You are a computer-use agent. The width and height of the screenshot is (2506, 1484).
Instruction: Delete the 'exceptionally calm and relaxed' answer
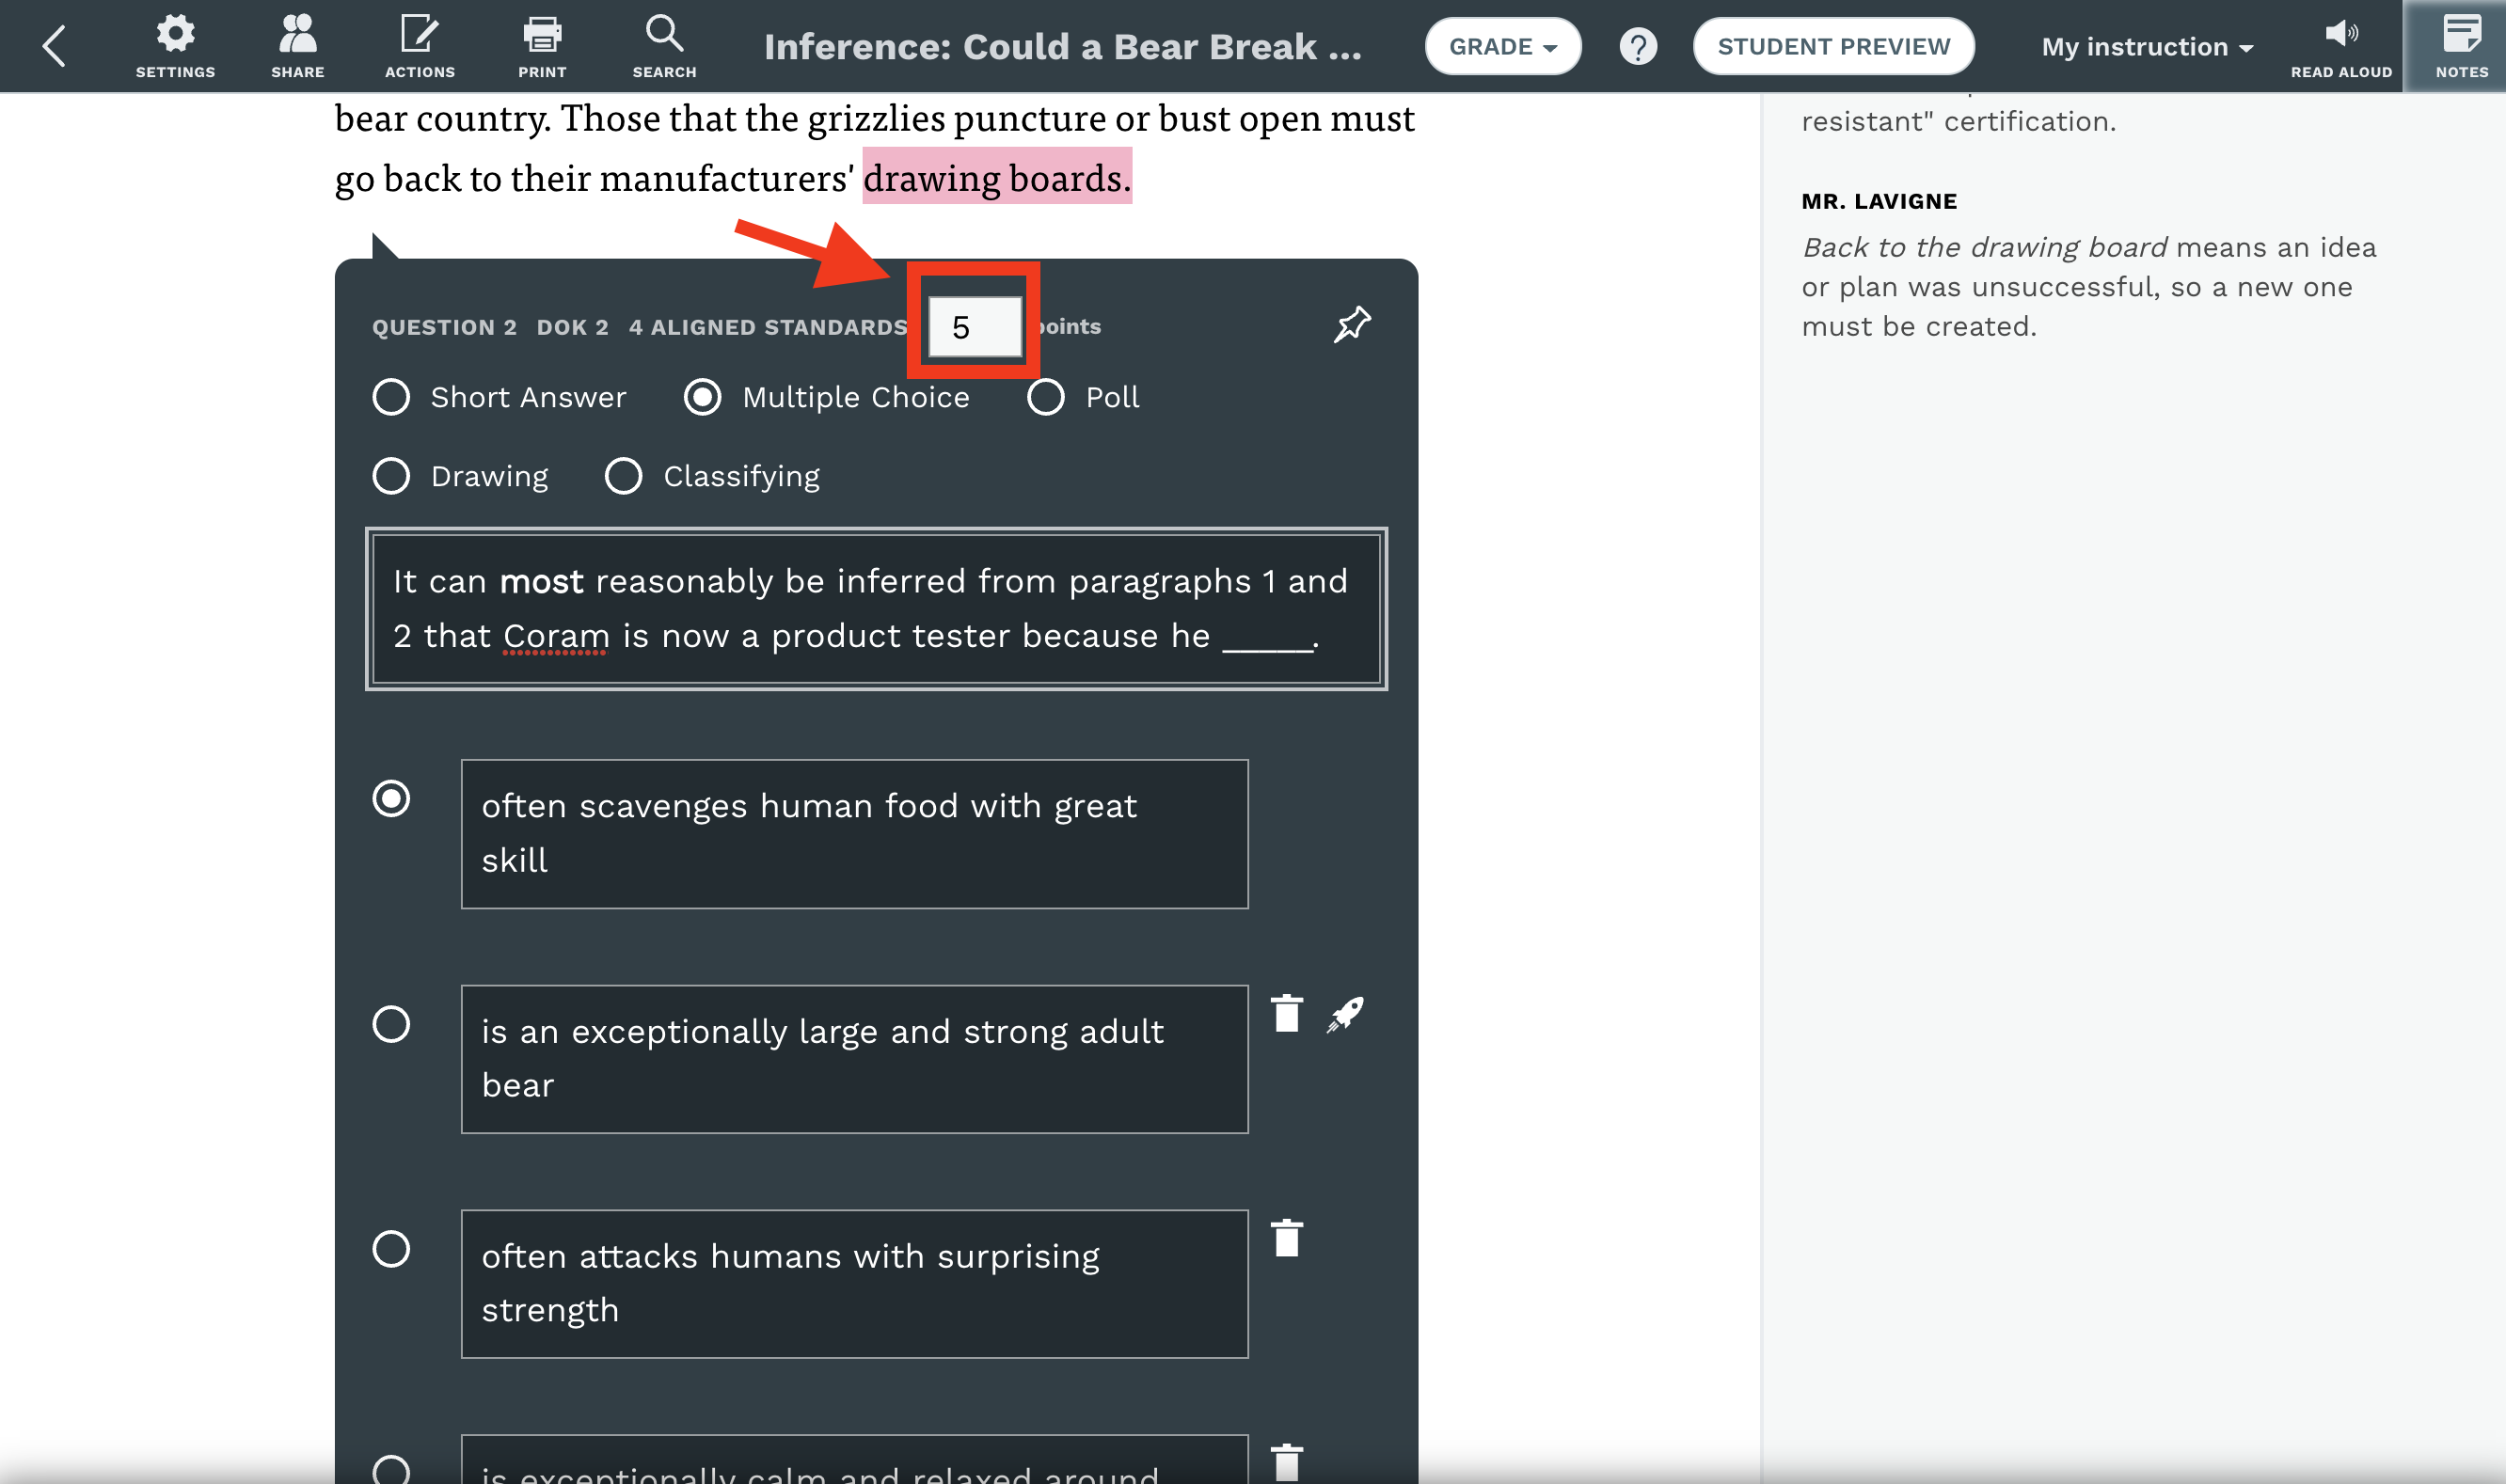point(1287,1462)
